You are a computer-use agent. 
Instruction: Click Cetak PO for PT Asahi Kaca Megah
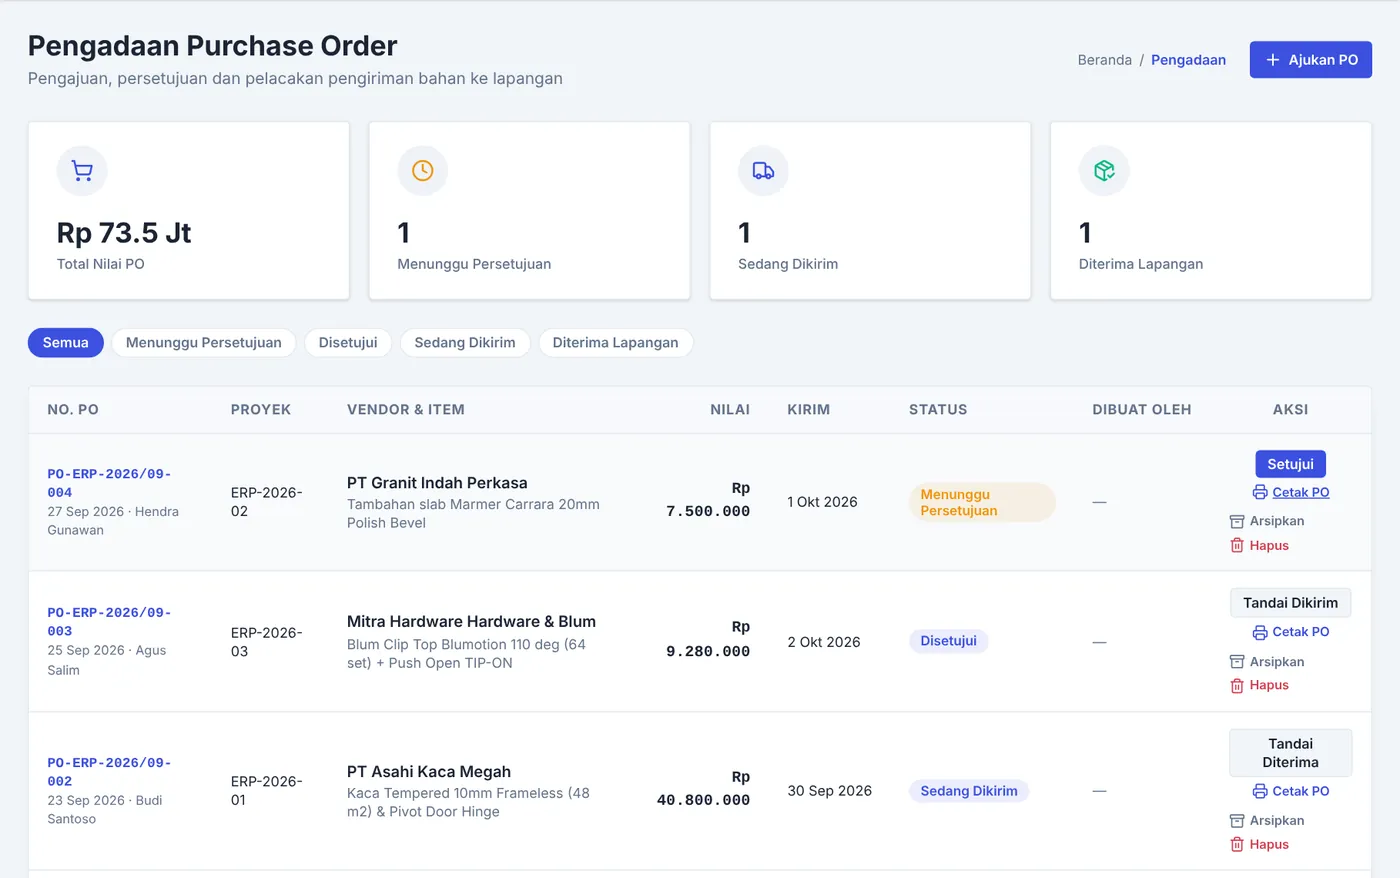[1290, 791]
